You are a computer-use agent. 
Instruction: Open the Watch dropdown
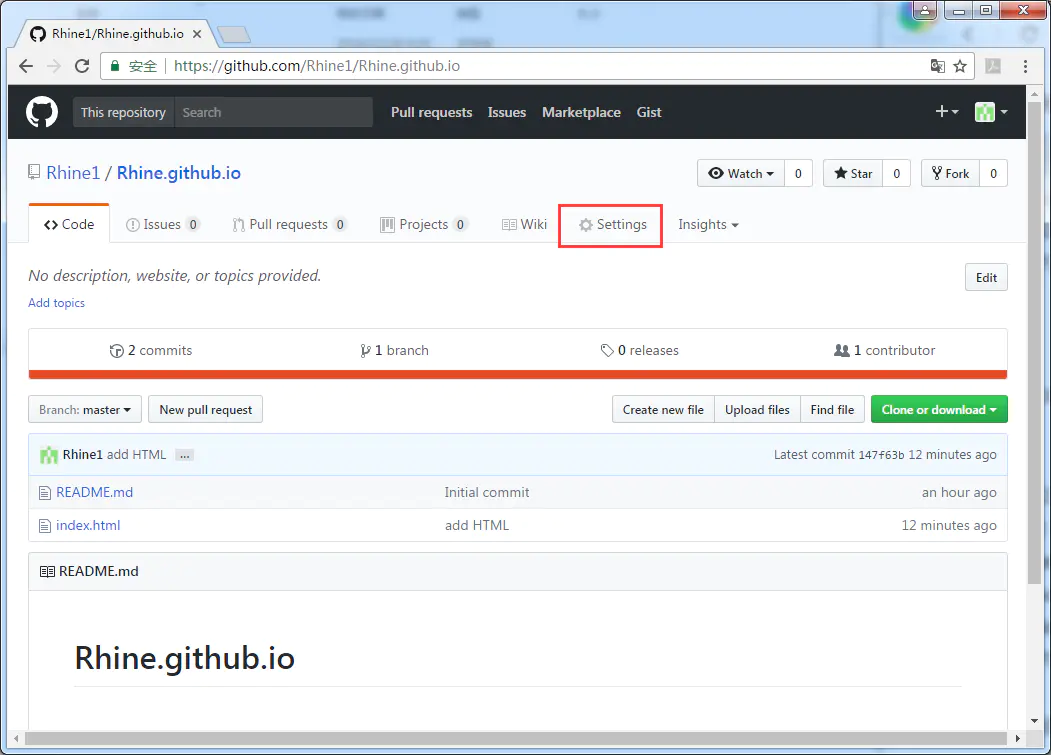pos(741,173)
